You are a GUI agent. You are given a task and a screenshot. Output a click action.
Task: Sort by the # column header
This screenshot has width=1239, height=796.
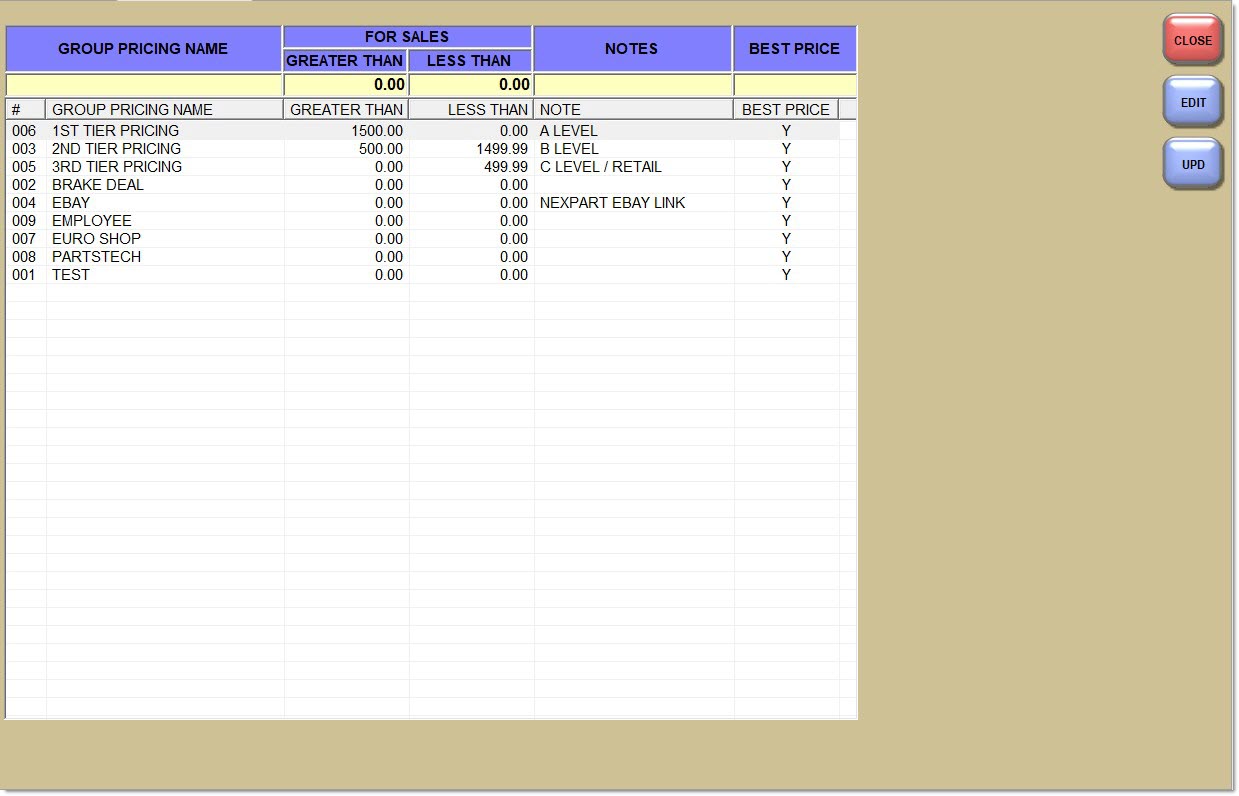click(25, 110)
